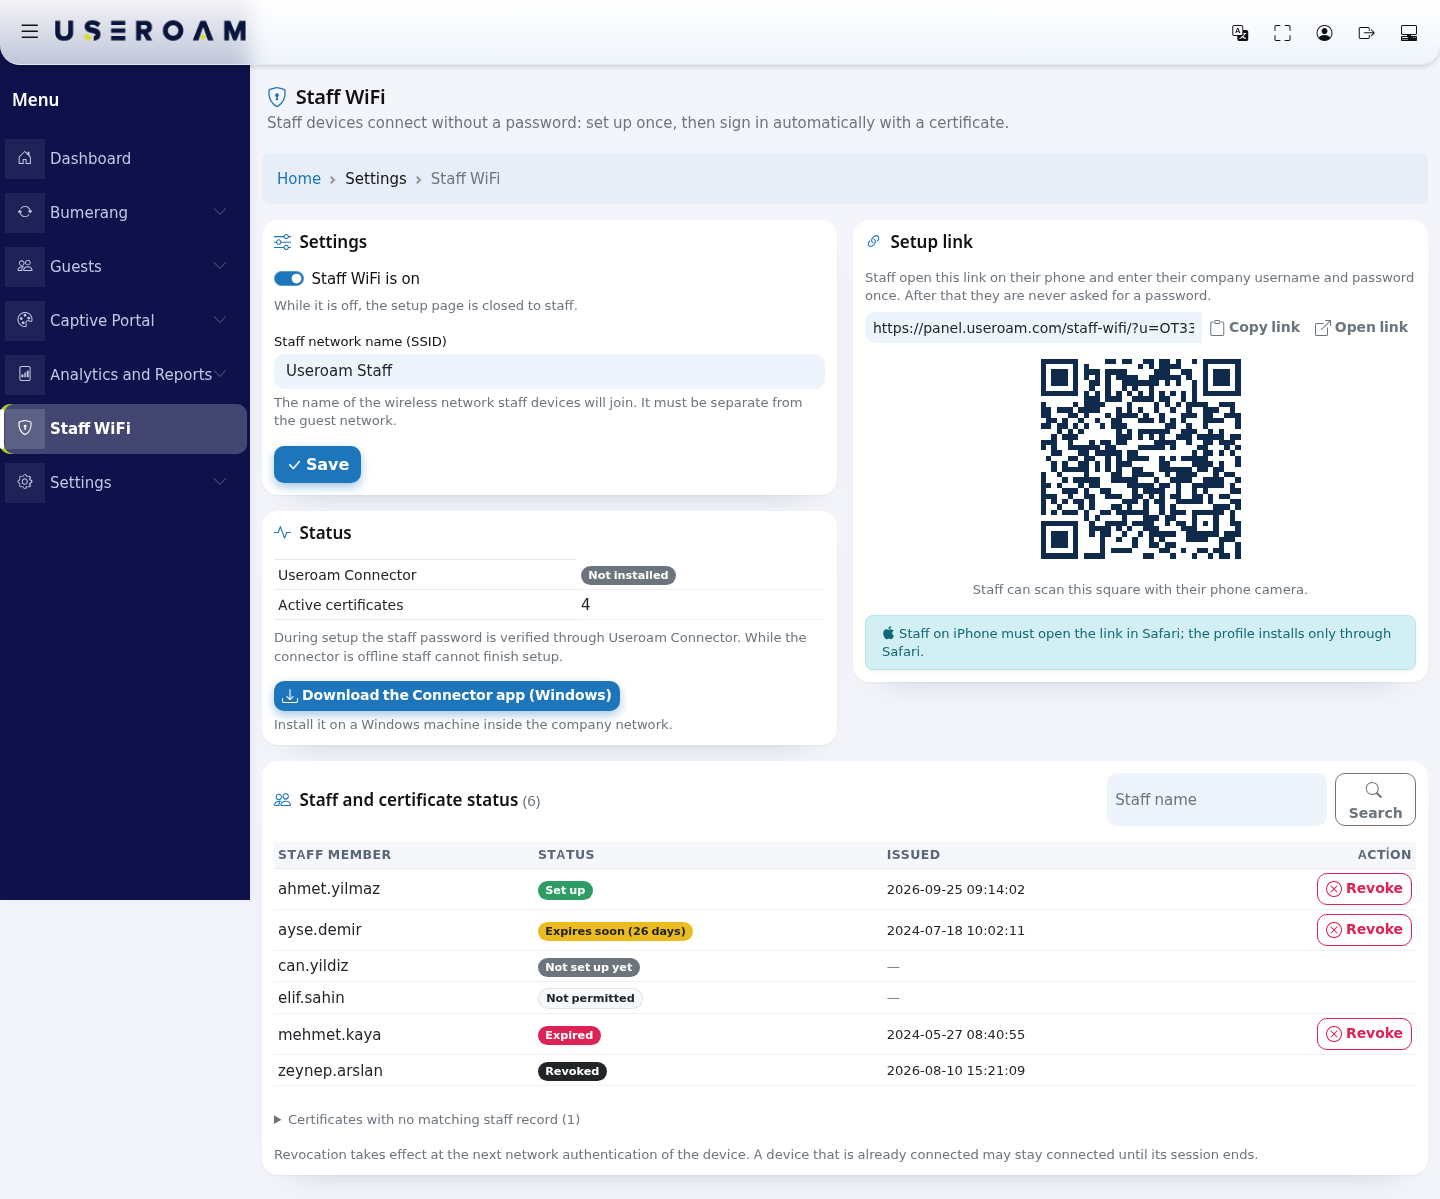This screenshot has width=1440, height=1199.
Task: Expand Analytics and Reports chevron
Action: (x=220, y=374)
